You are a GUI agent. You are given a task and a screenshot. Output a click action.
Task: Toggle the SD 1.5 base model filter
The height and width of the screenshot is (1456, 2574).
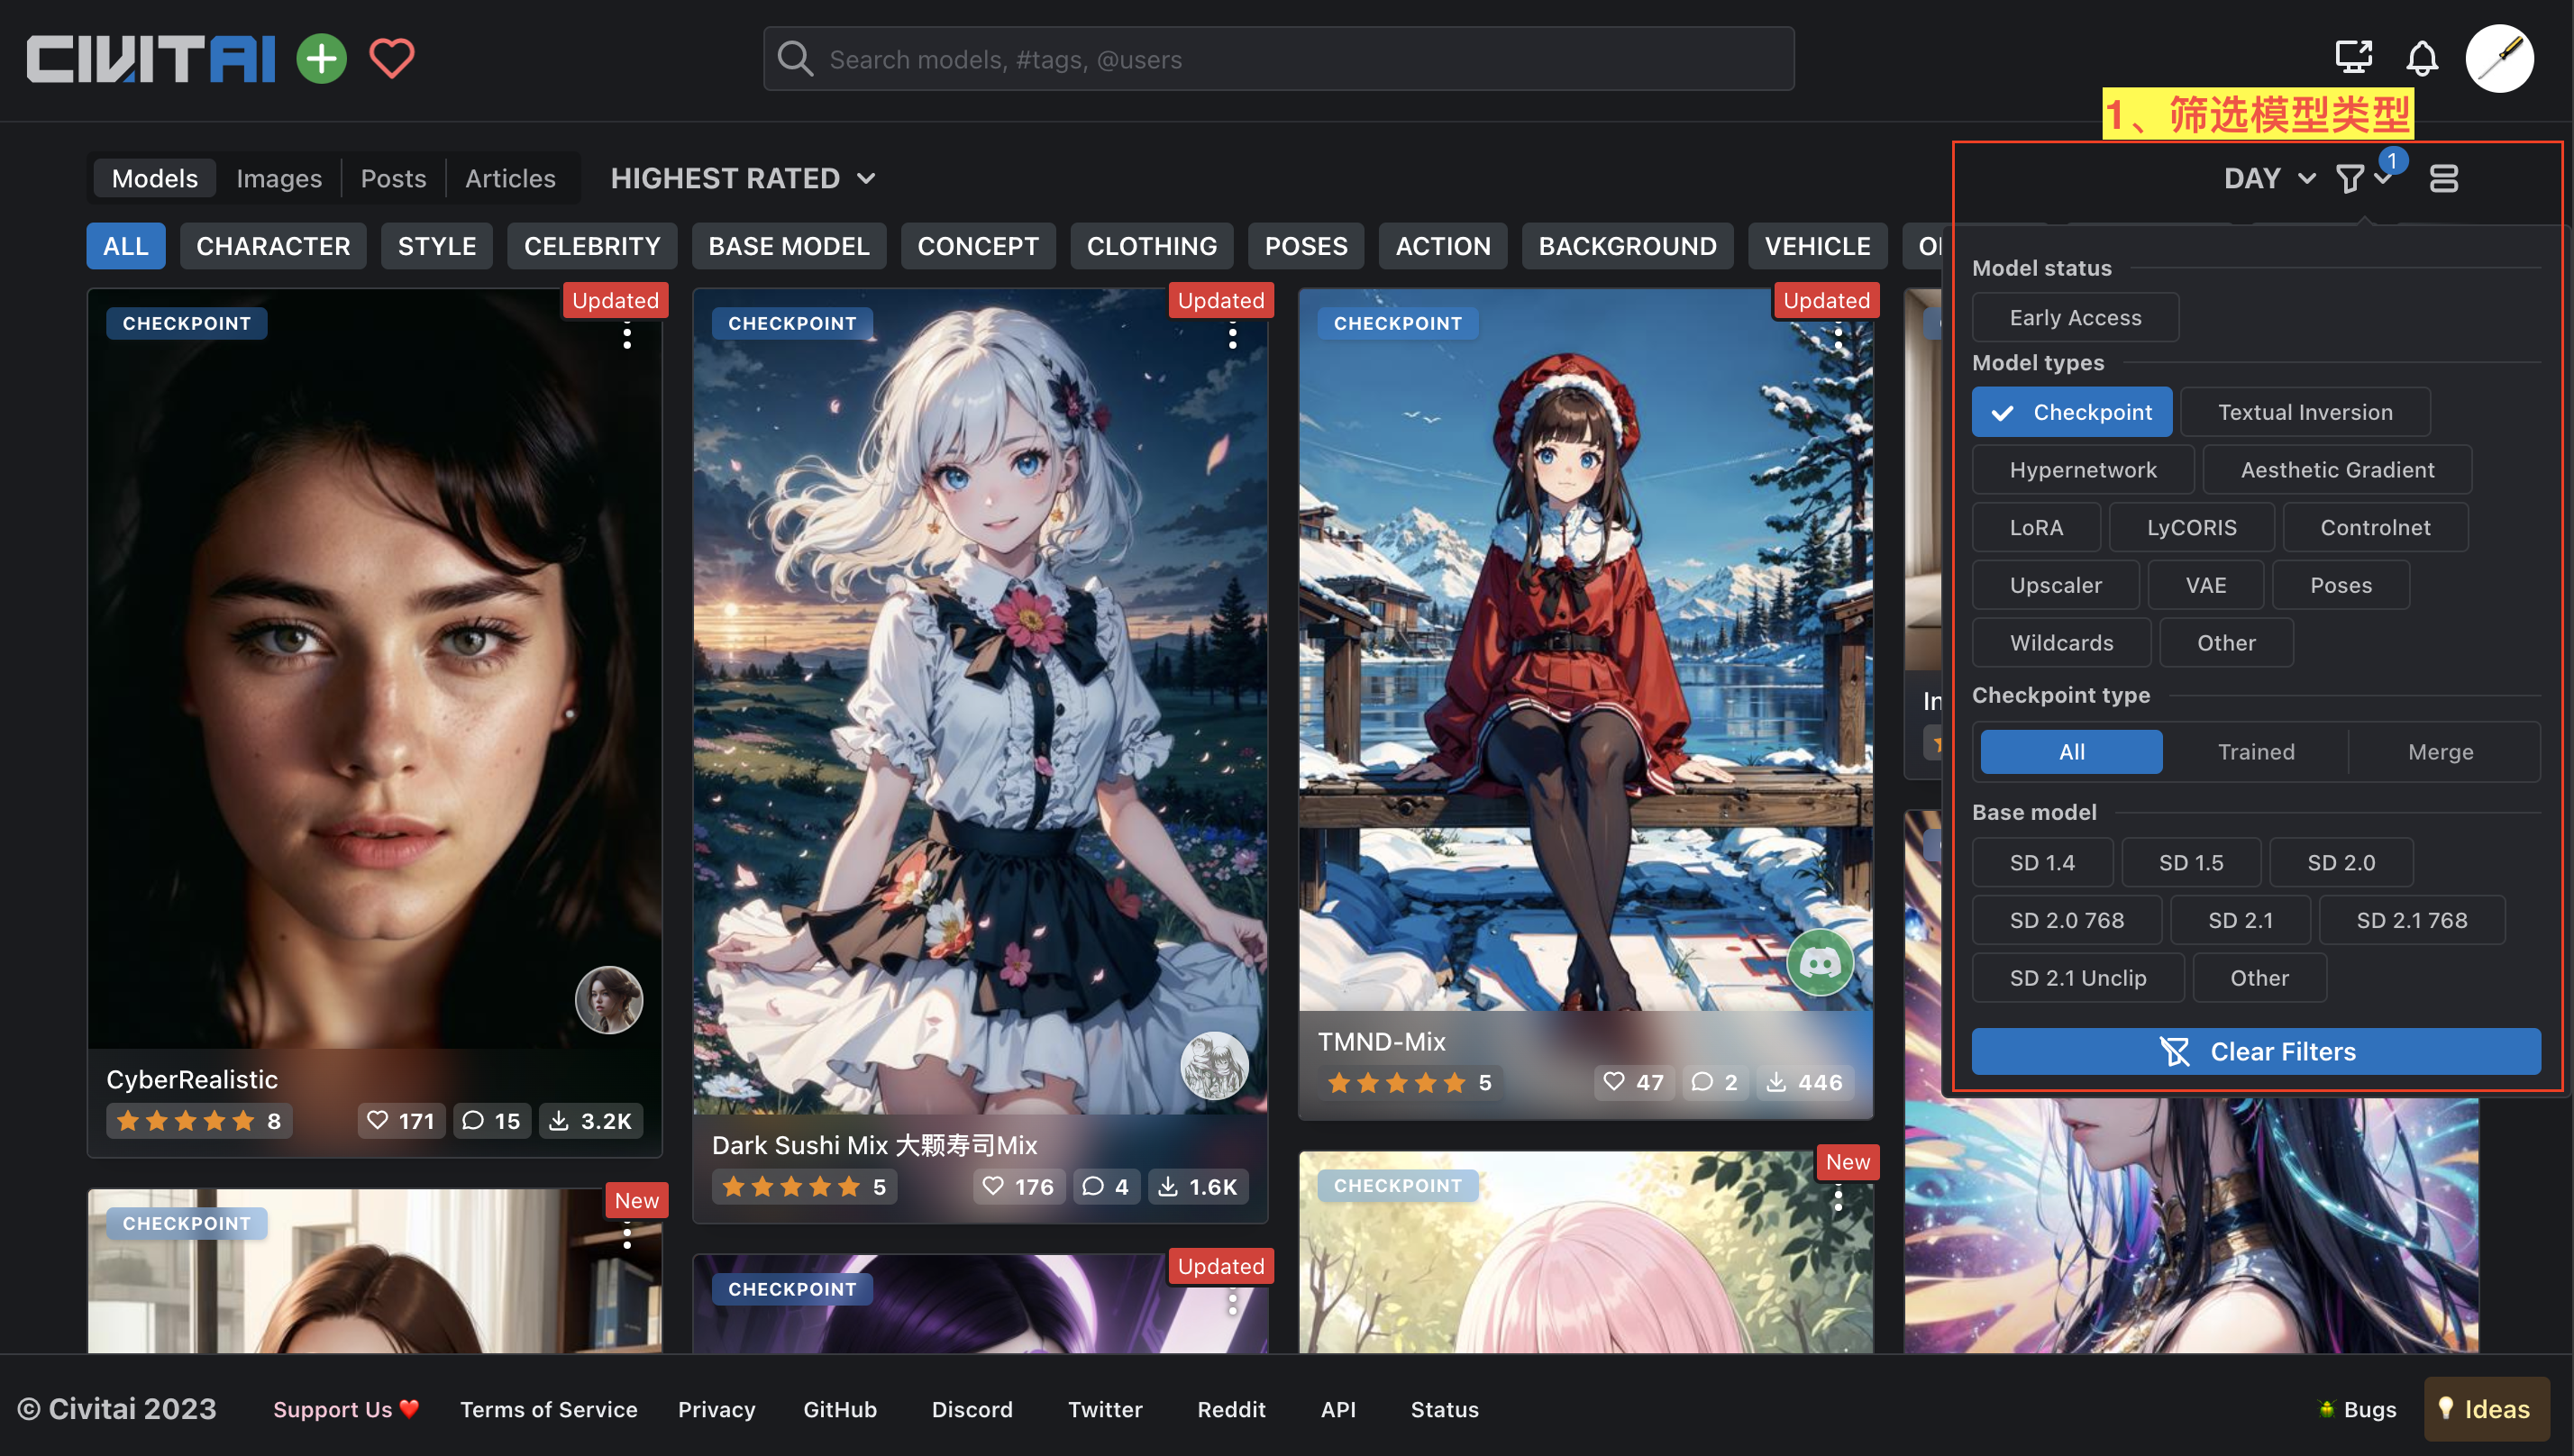coord(2190,862)
